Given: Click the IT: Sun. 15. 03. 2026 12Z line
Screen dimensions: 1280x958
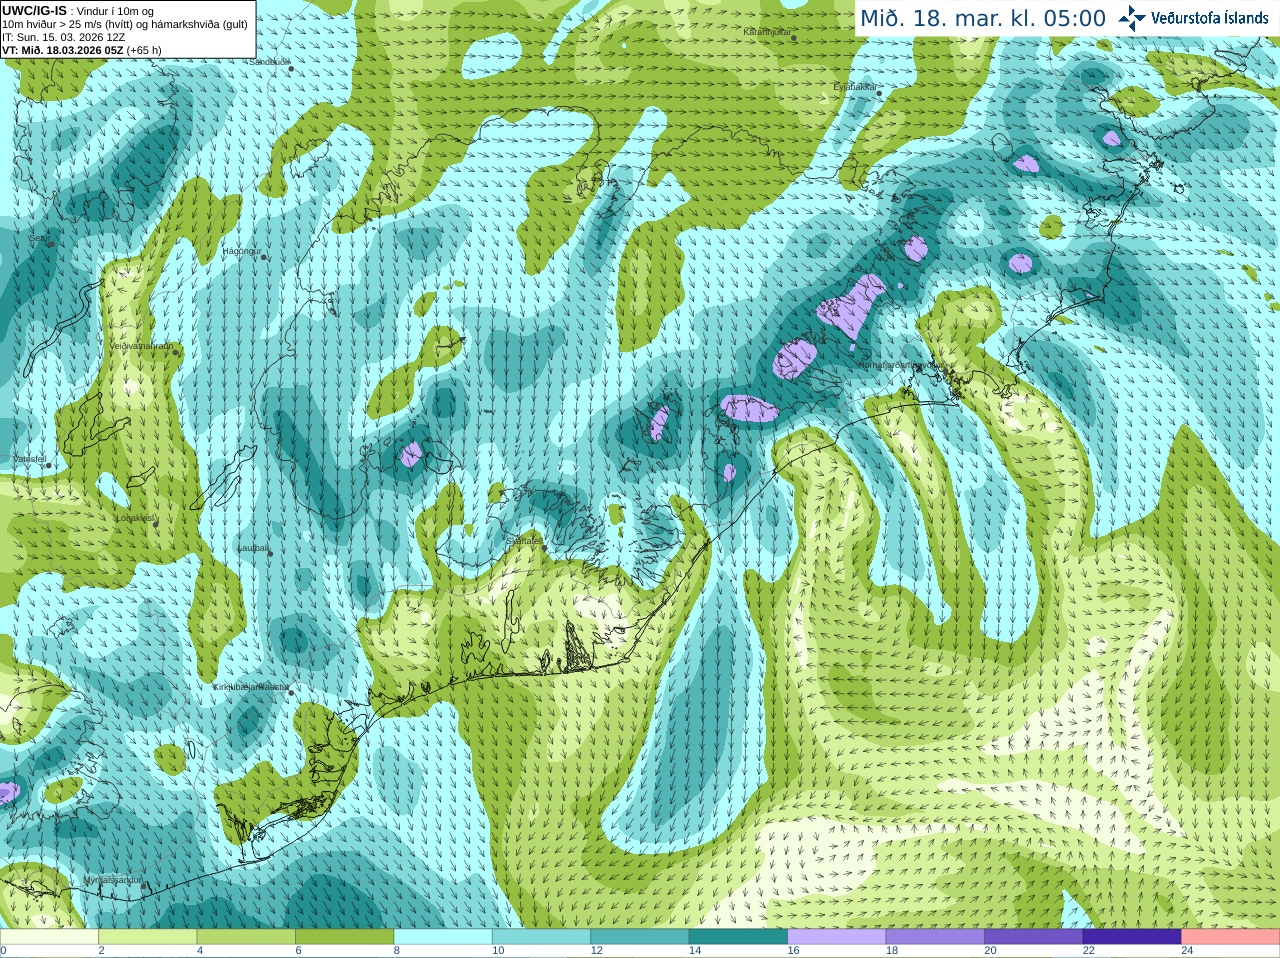Looking at the screenshot, I should pos(64,37).
